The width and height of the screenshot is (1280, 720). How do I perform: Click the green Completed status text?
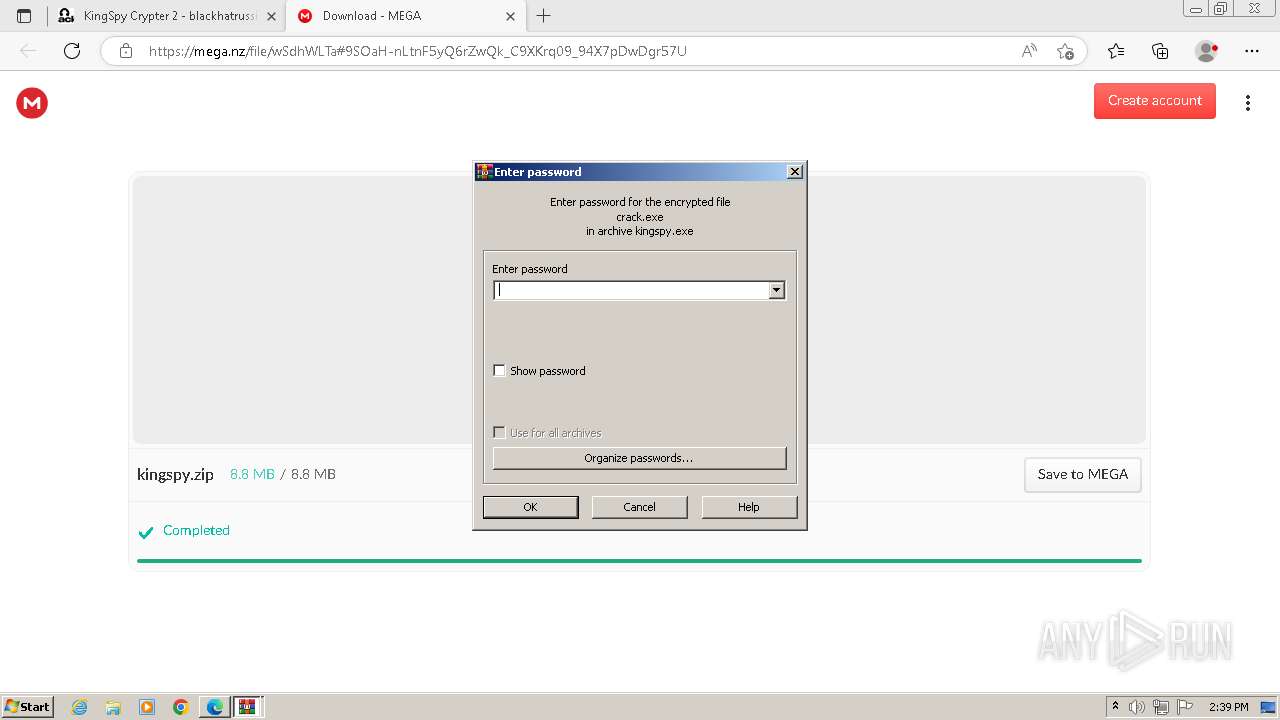196,531
